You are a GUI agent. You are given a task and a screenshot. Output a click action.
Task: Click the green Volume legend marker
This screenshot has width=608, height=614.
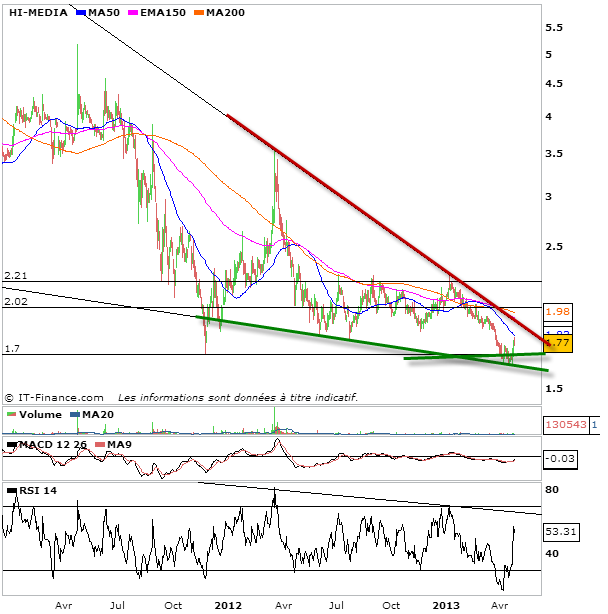10,414
